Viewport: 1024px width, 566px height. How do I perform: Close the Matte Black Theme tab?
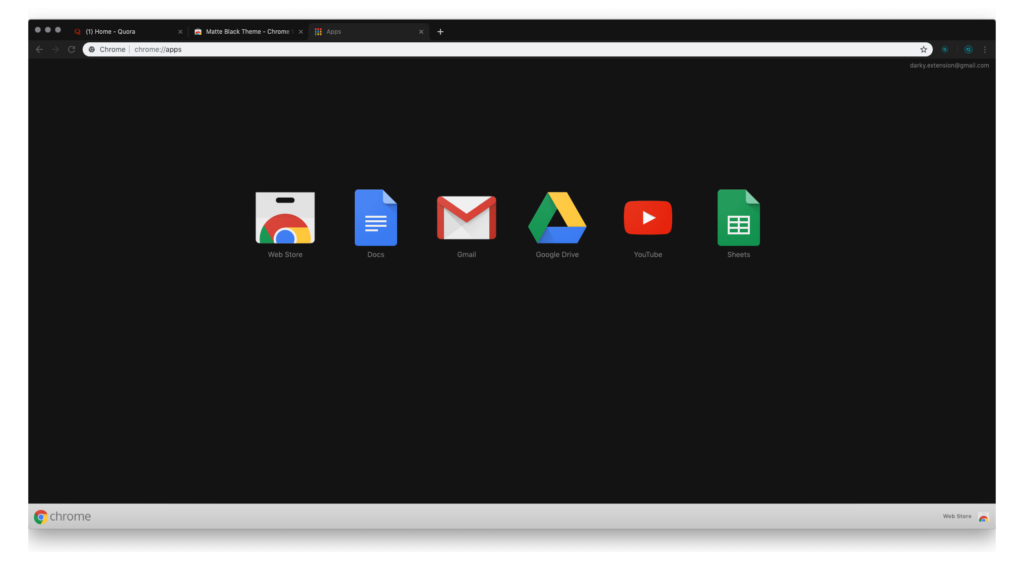coord(300,31)
